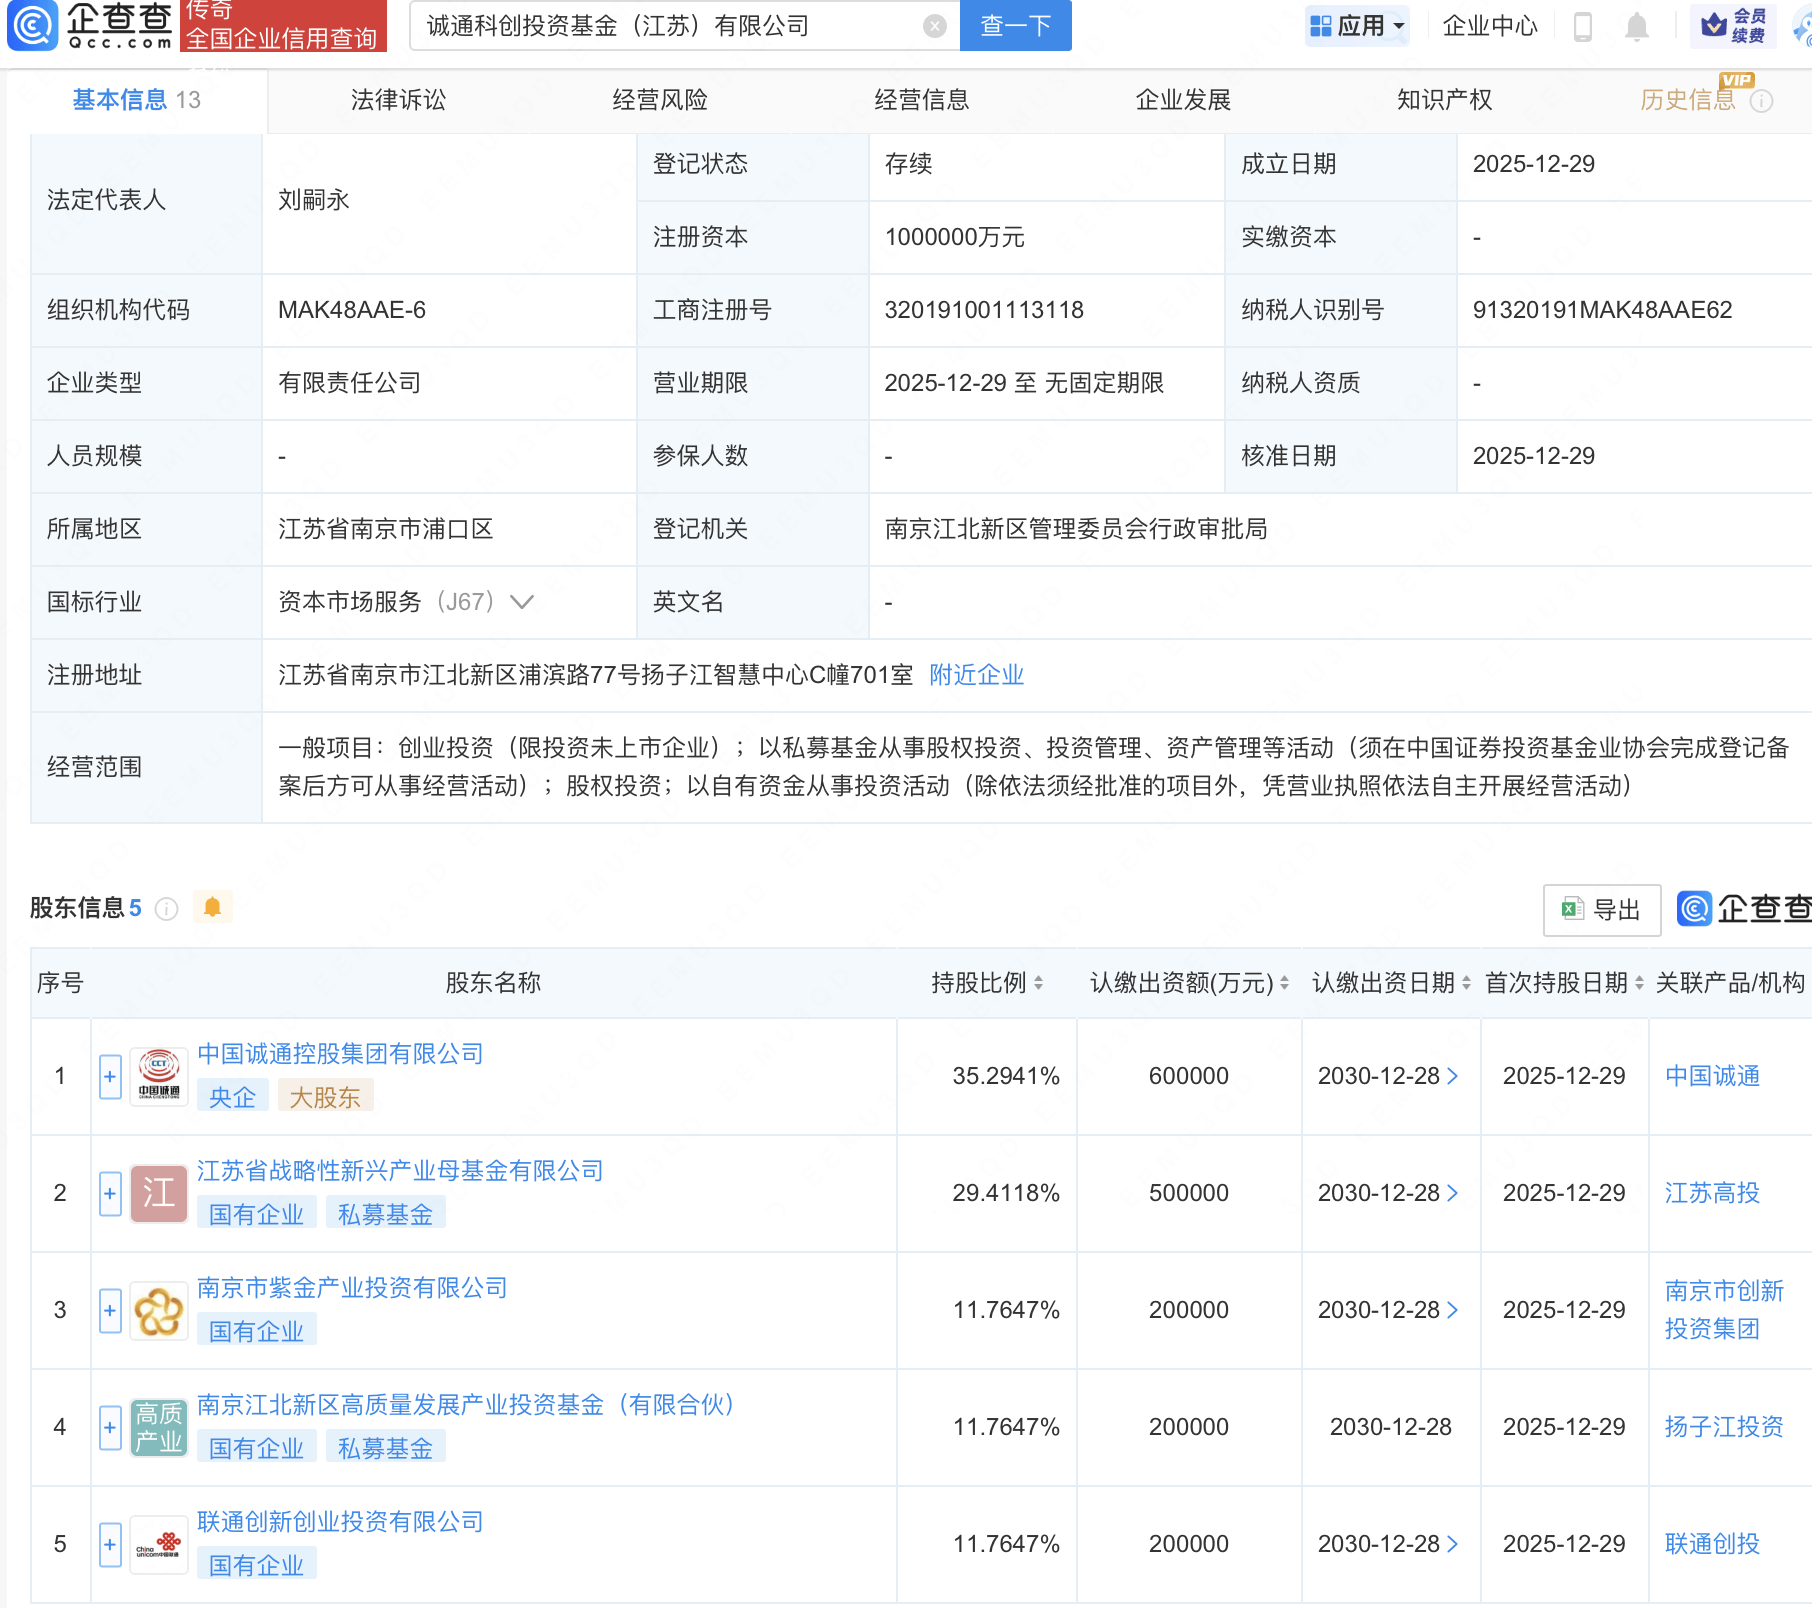Open the notifications bell in header

tap(1636, 27)
